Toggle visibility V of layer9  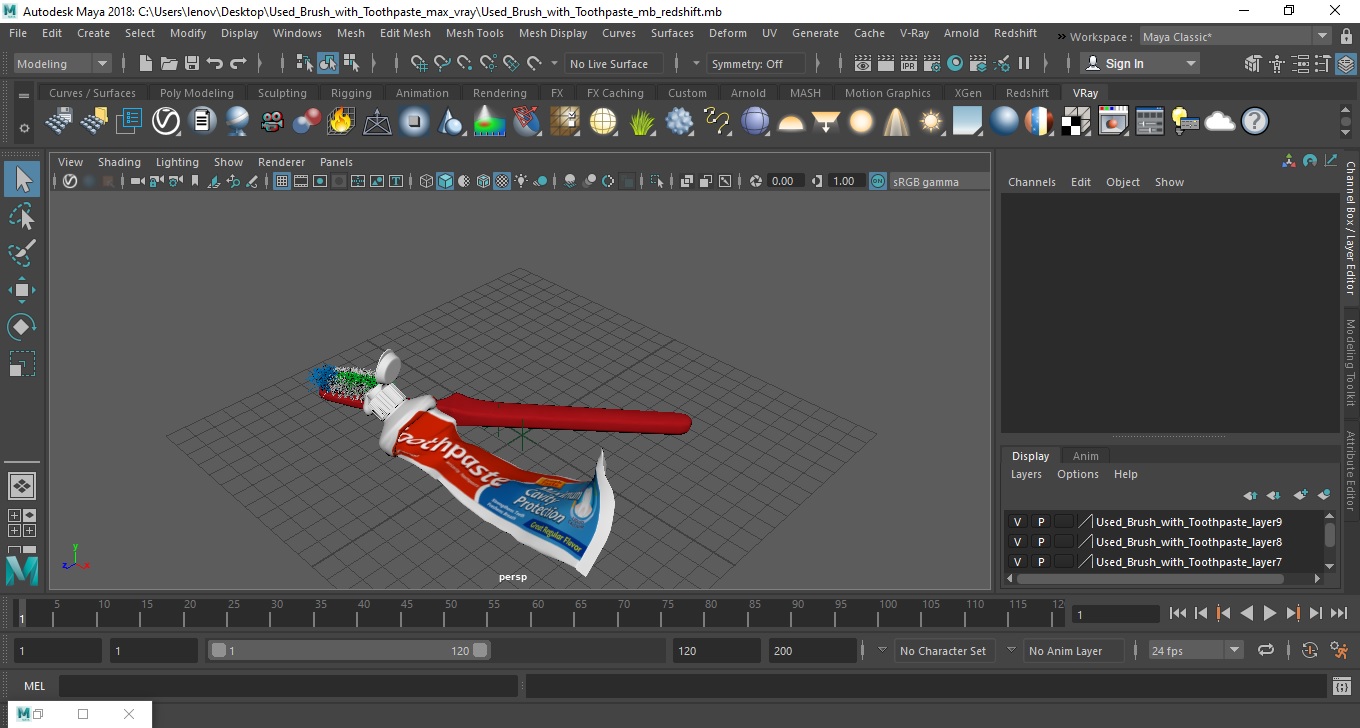[x=1017, y=522]
